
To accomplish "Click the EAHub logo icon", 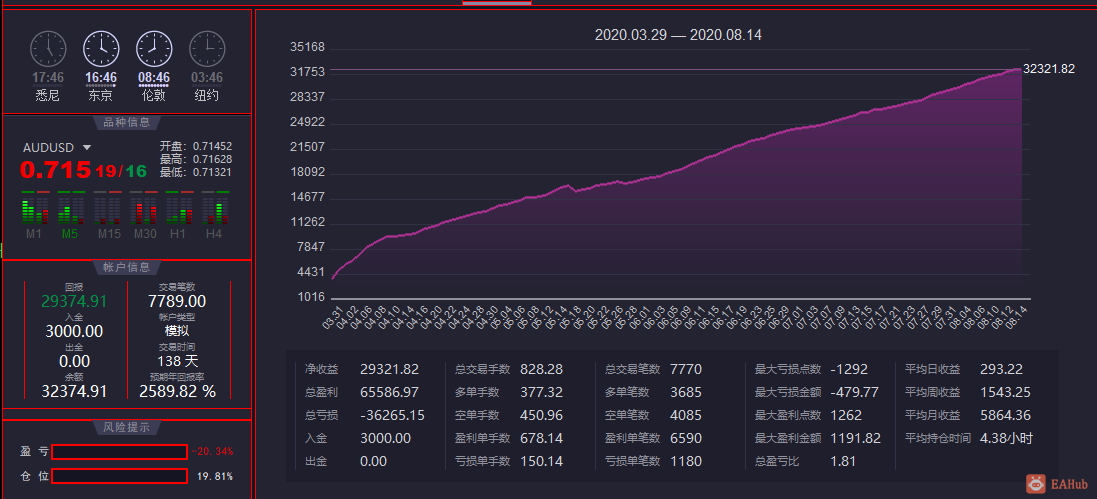I will point(1036,484).
